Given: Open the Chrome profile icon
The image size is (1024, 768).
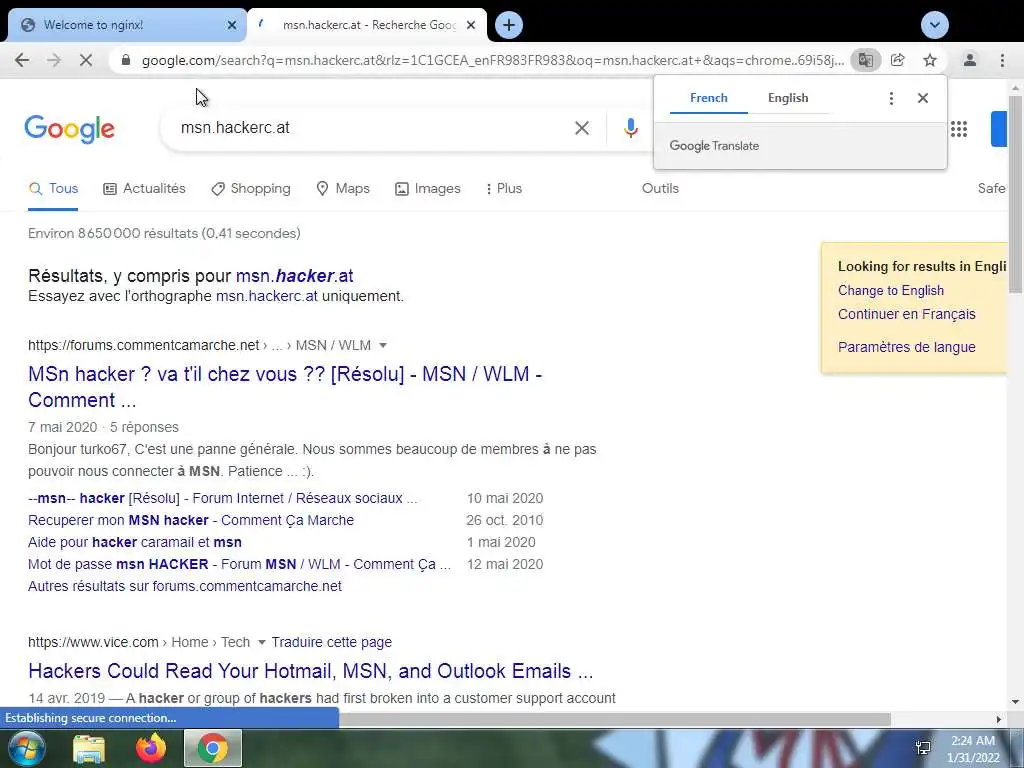Looking at the screenshot, I should coord(970,60).
